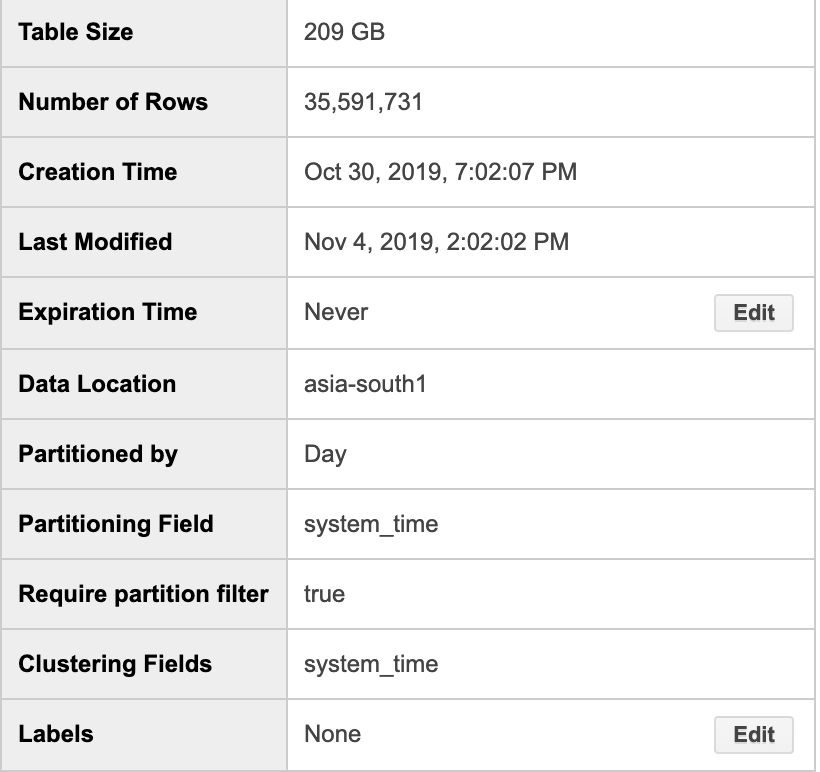Click the Data Location row label
Screen dimensions: 820x772
click(x=96, y=384)
